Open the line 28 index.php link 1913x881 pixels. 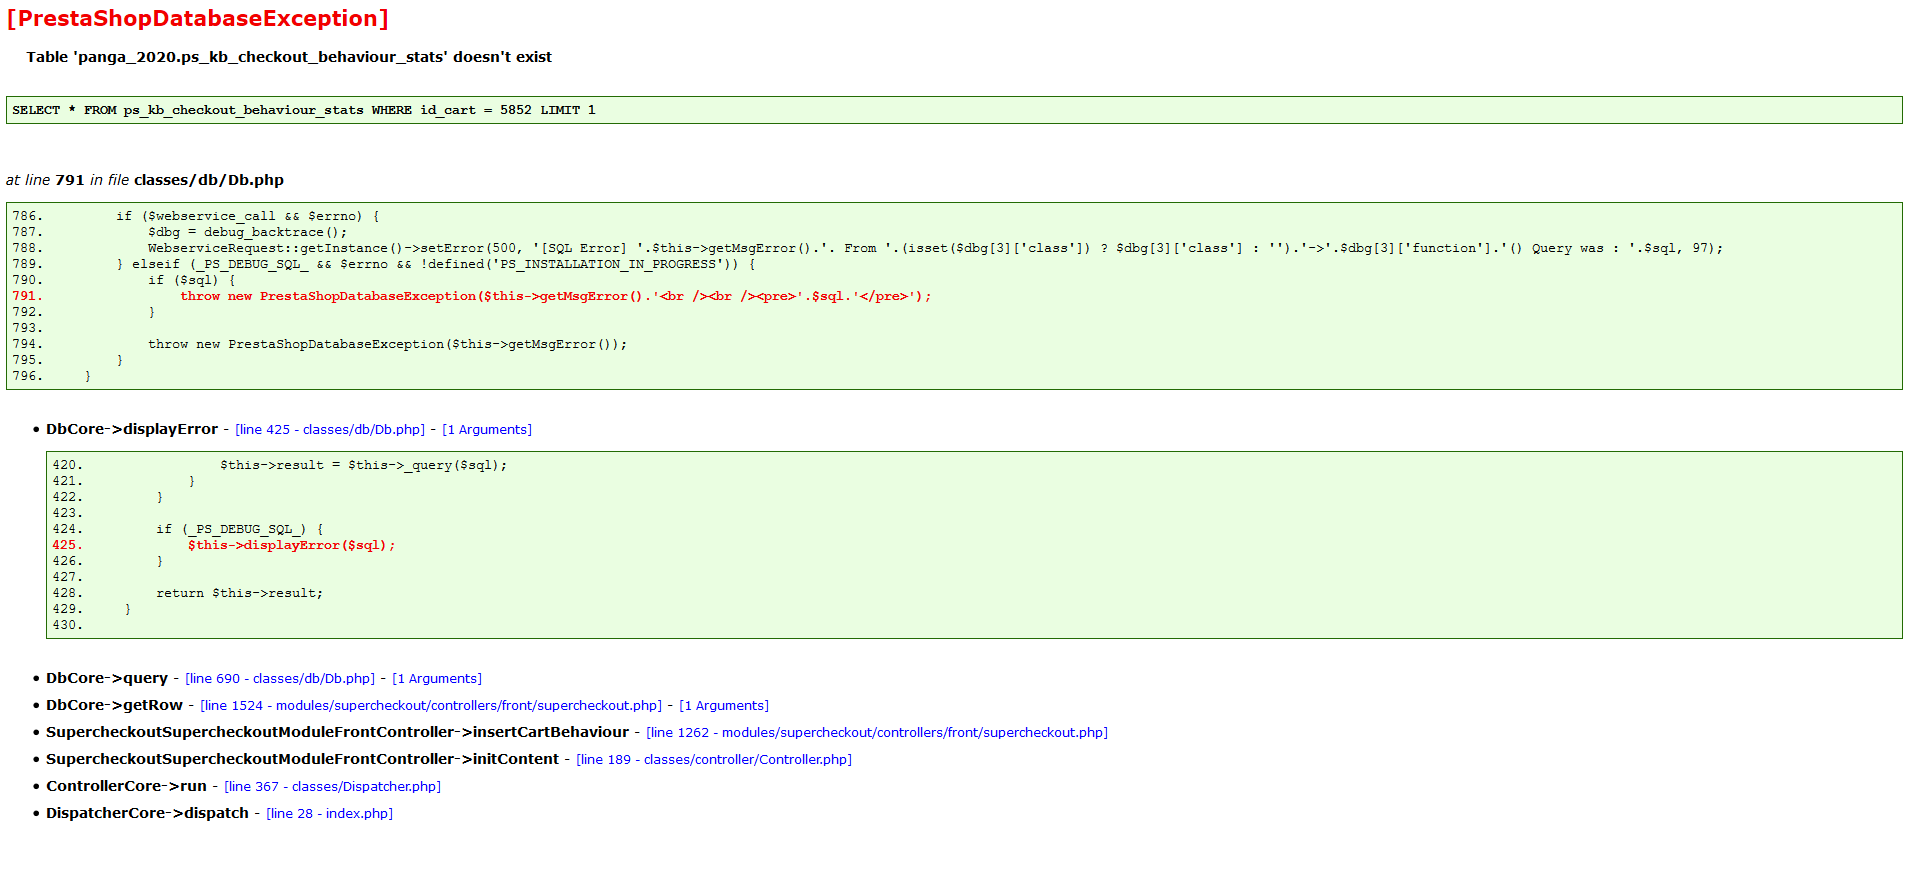tap(330, 813)
